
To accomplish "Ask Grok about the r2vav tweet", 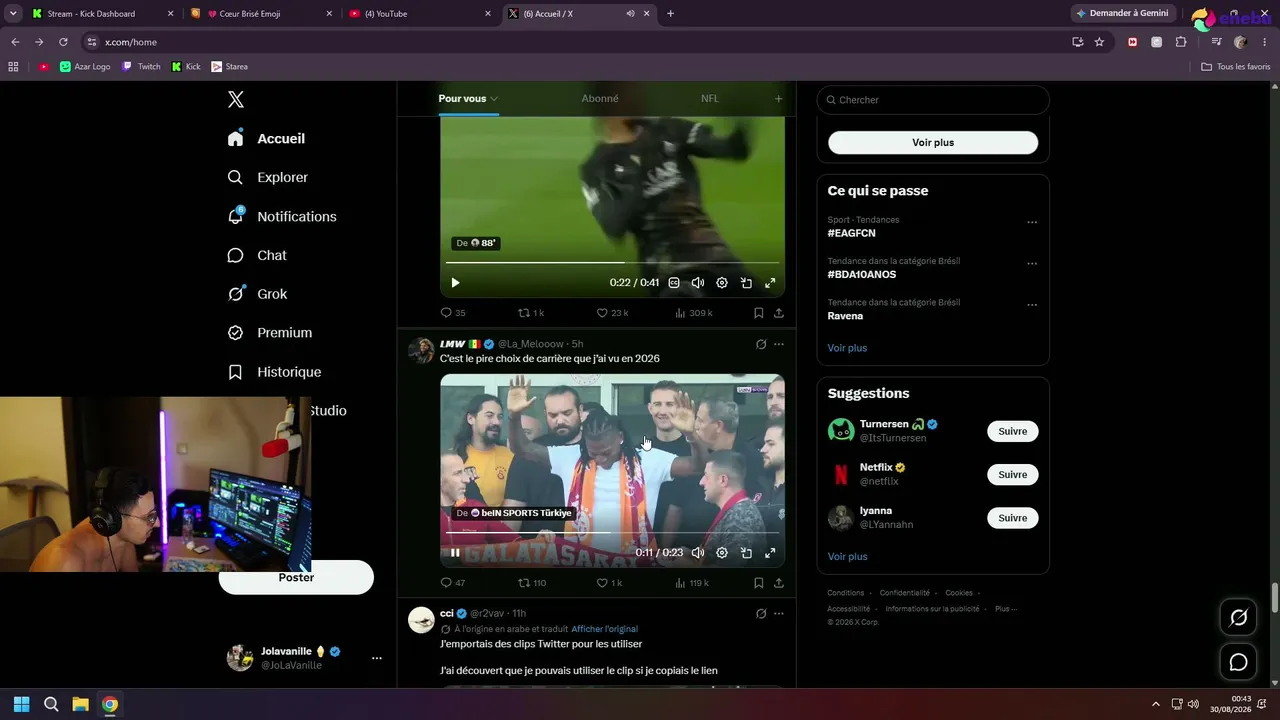I will (x=761, y=613).
